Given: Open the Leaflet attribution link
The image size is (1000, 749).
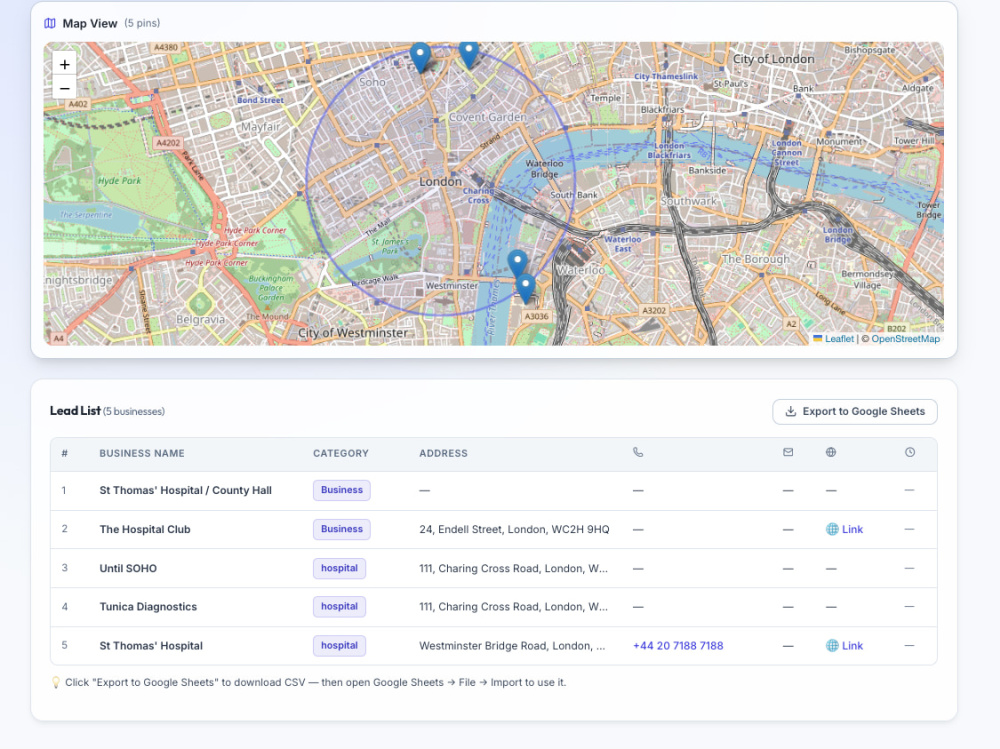Looking at the screenshot, I should click(x=839, y=339).
